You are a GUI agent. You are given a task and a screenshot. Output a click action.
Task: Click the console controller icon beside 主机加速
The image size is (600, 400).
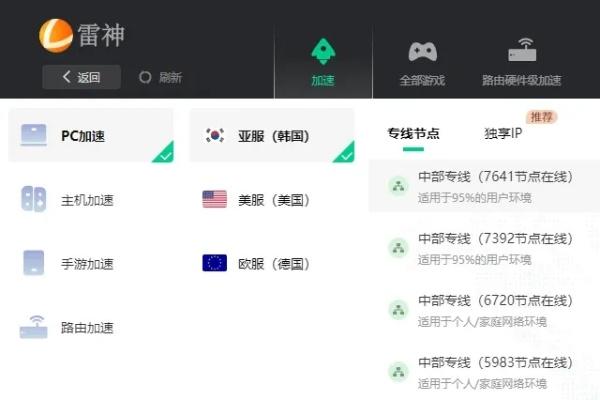[34, 199]
